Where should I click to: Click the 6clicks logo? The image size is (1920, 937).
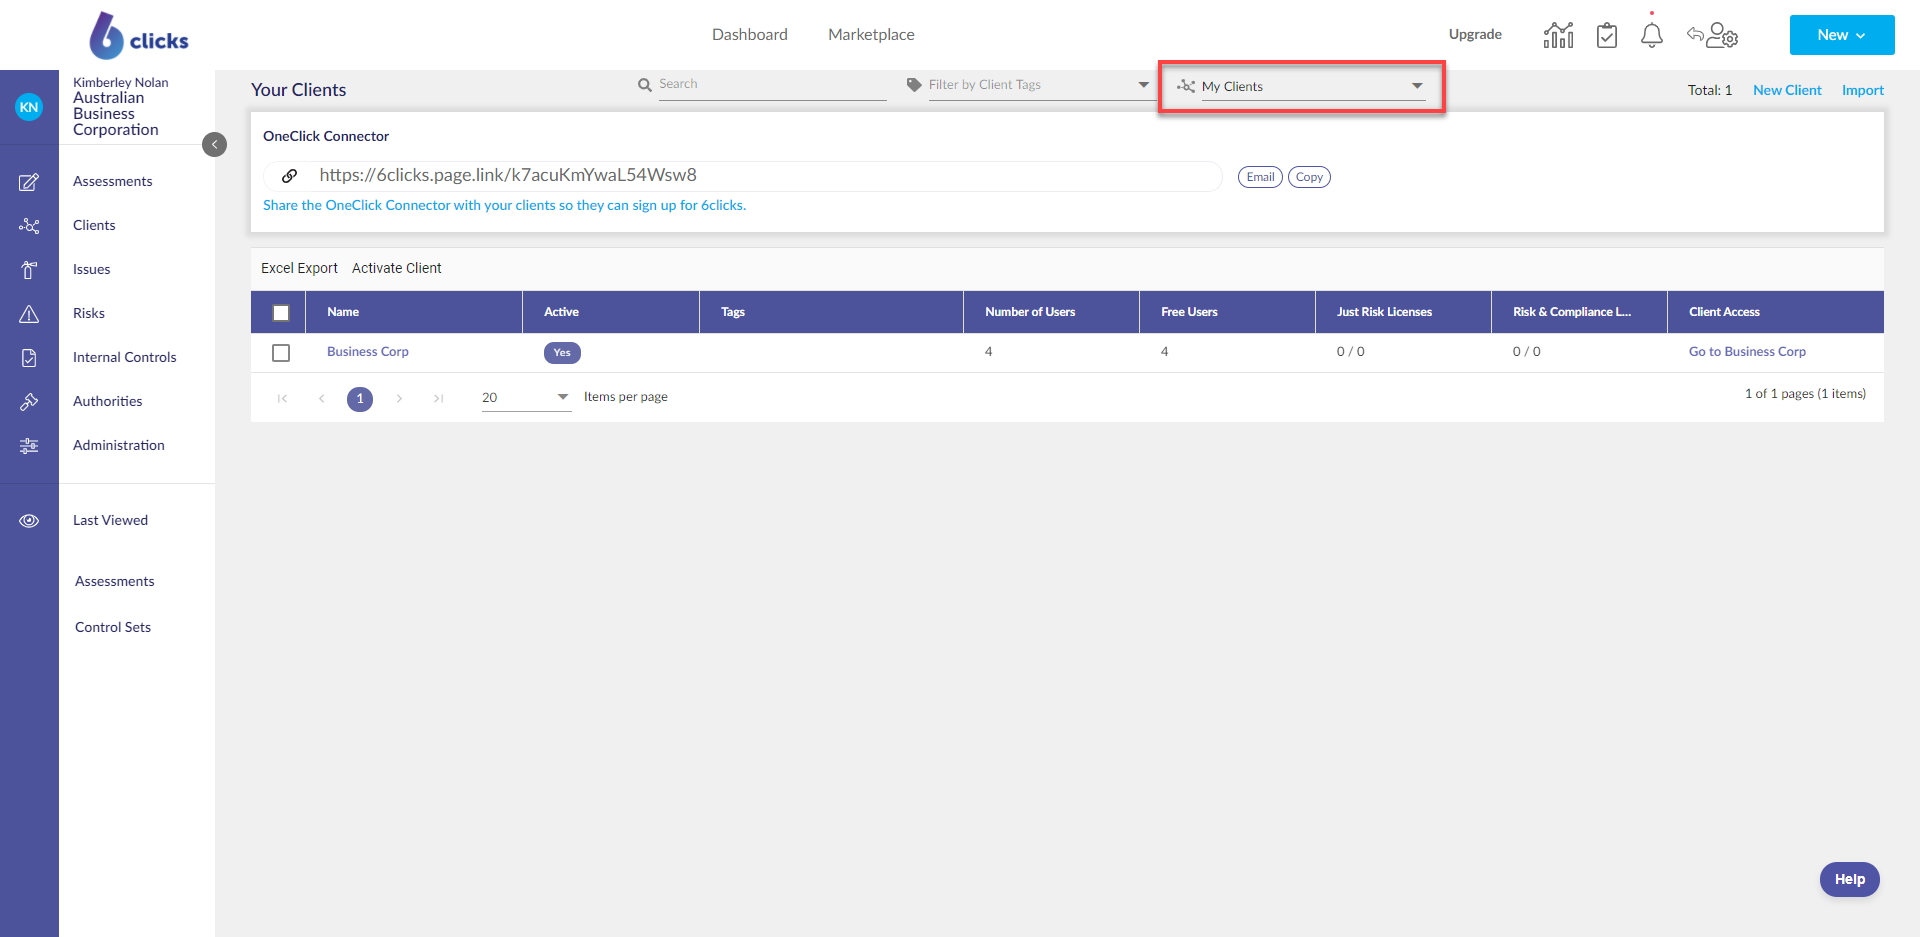[x=139, y=36]
